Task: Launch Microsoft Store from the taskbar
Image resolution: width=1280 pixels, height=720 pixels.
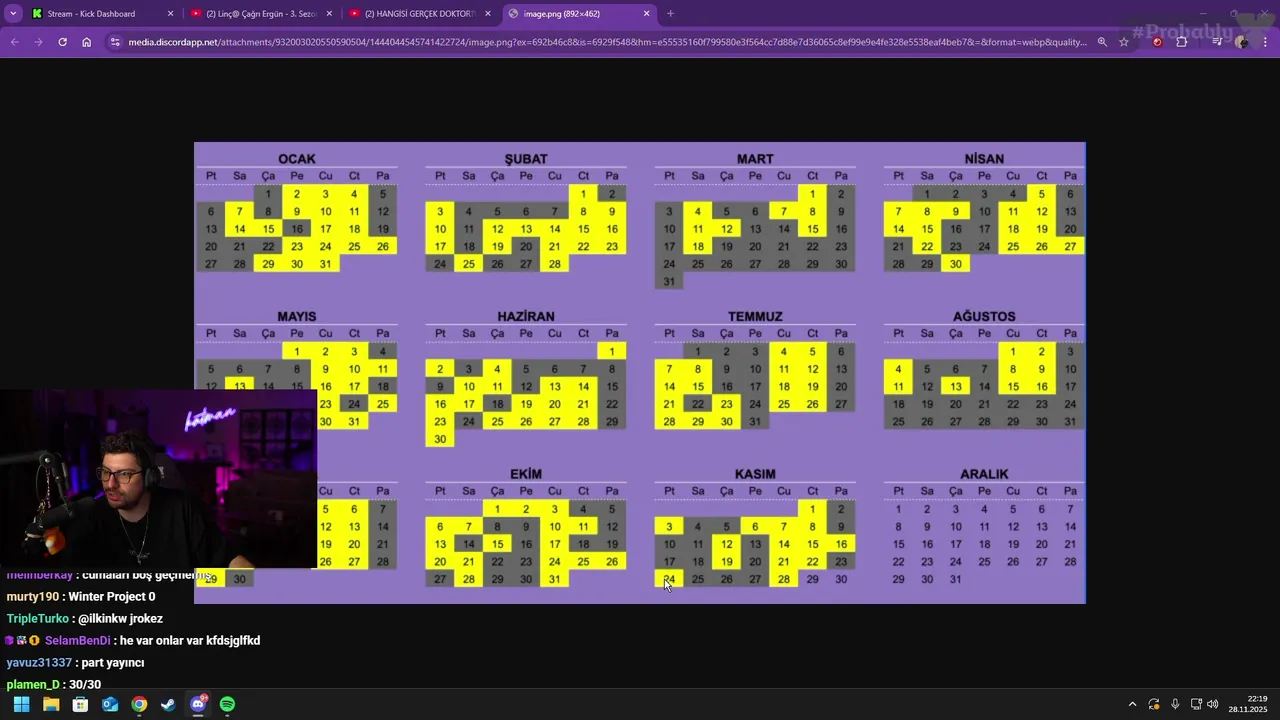Action: click(80, 704)
